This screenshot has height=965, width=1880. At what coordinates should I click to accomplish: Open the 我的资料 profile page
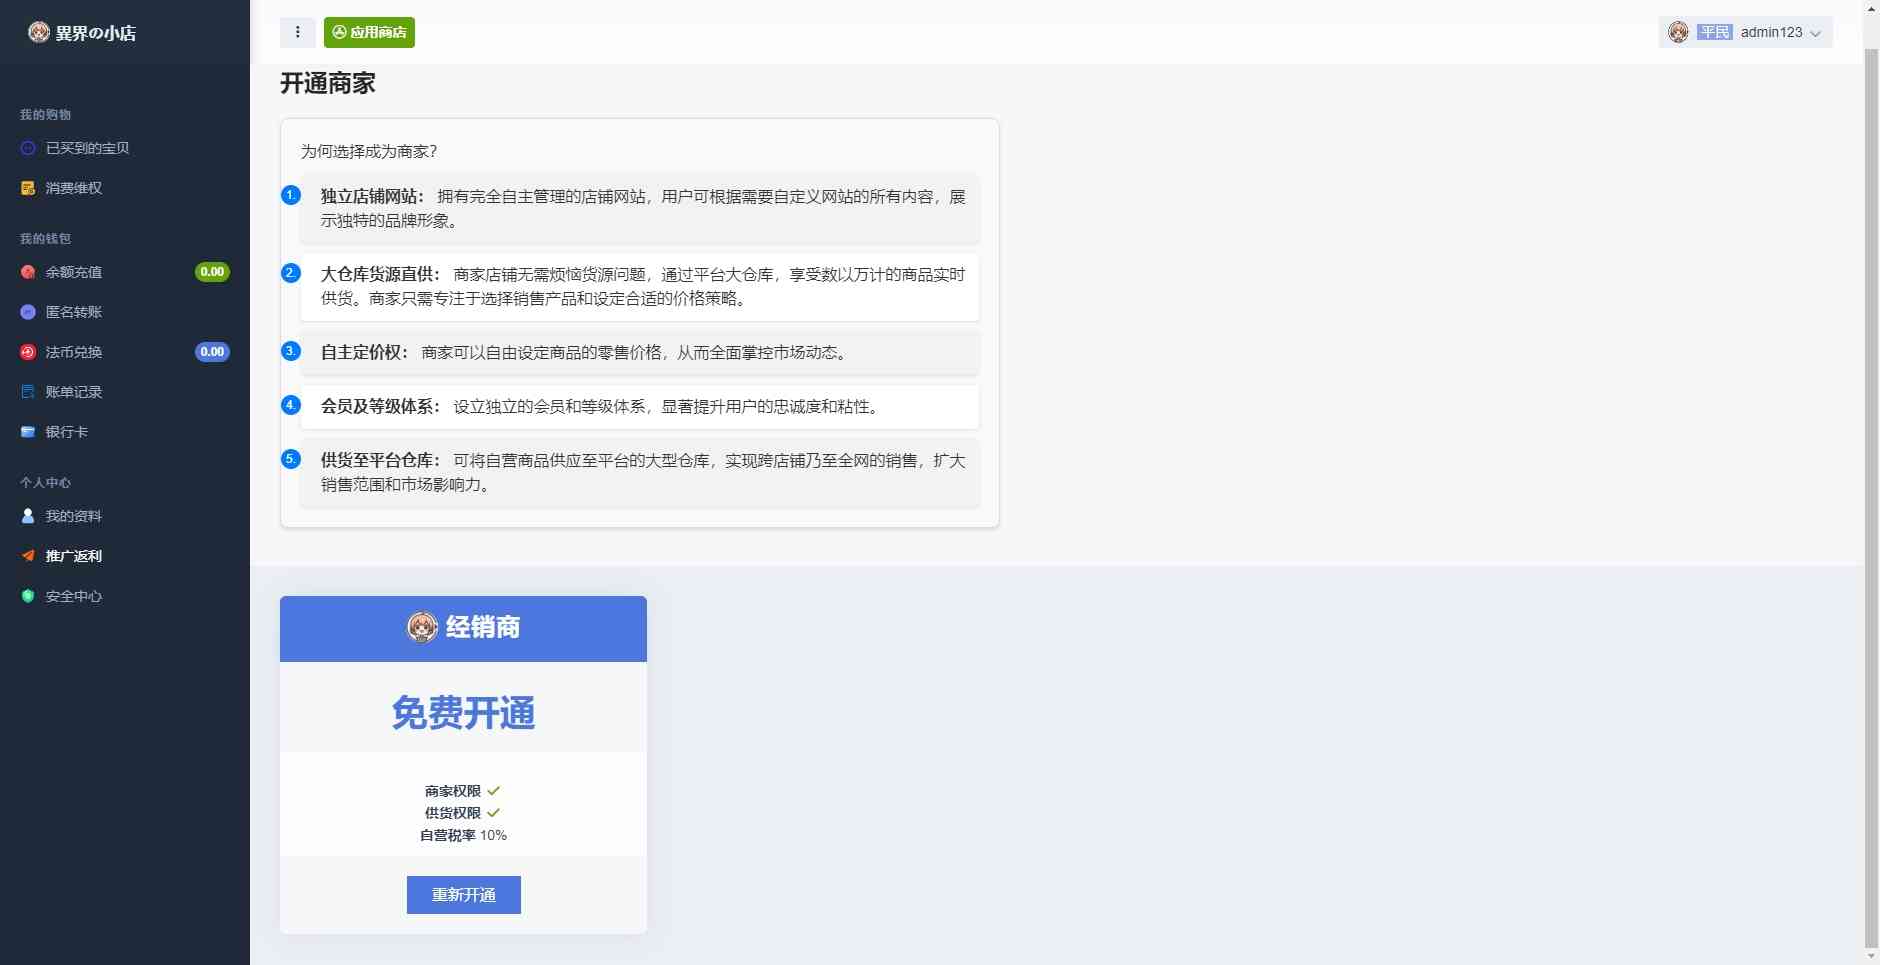pos(73,516)
